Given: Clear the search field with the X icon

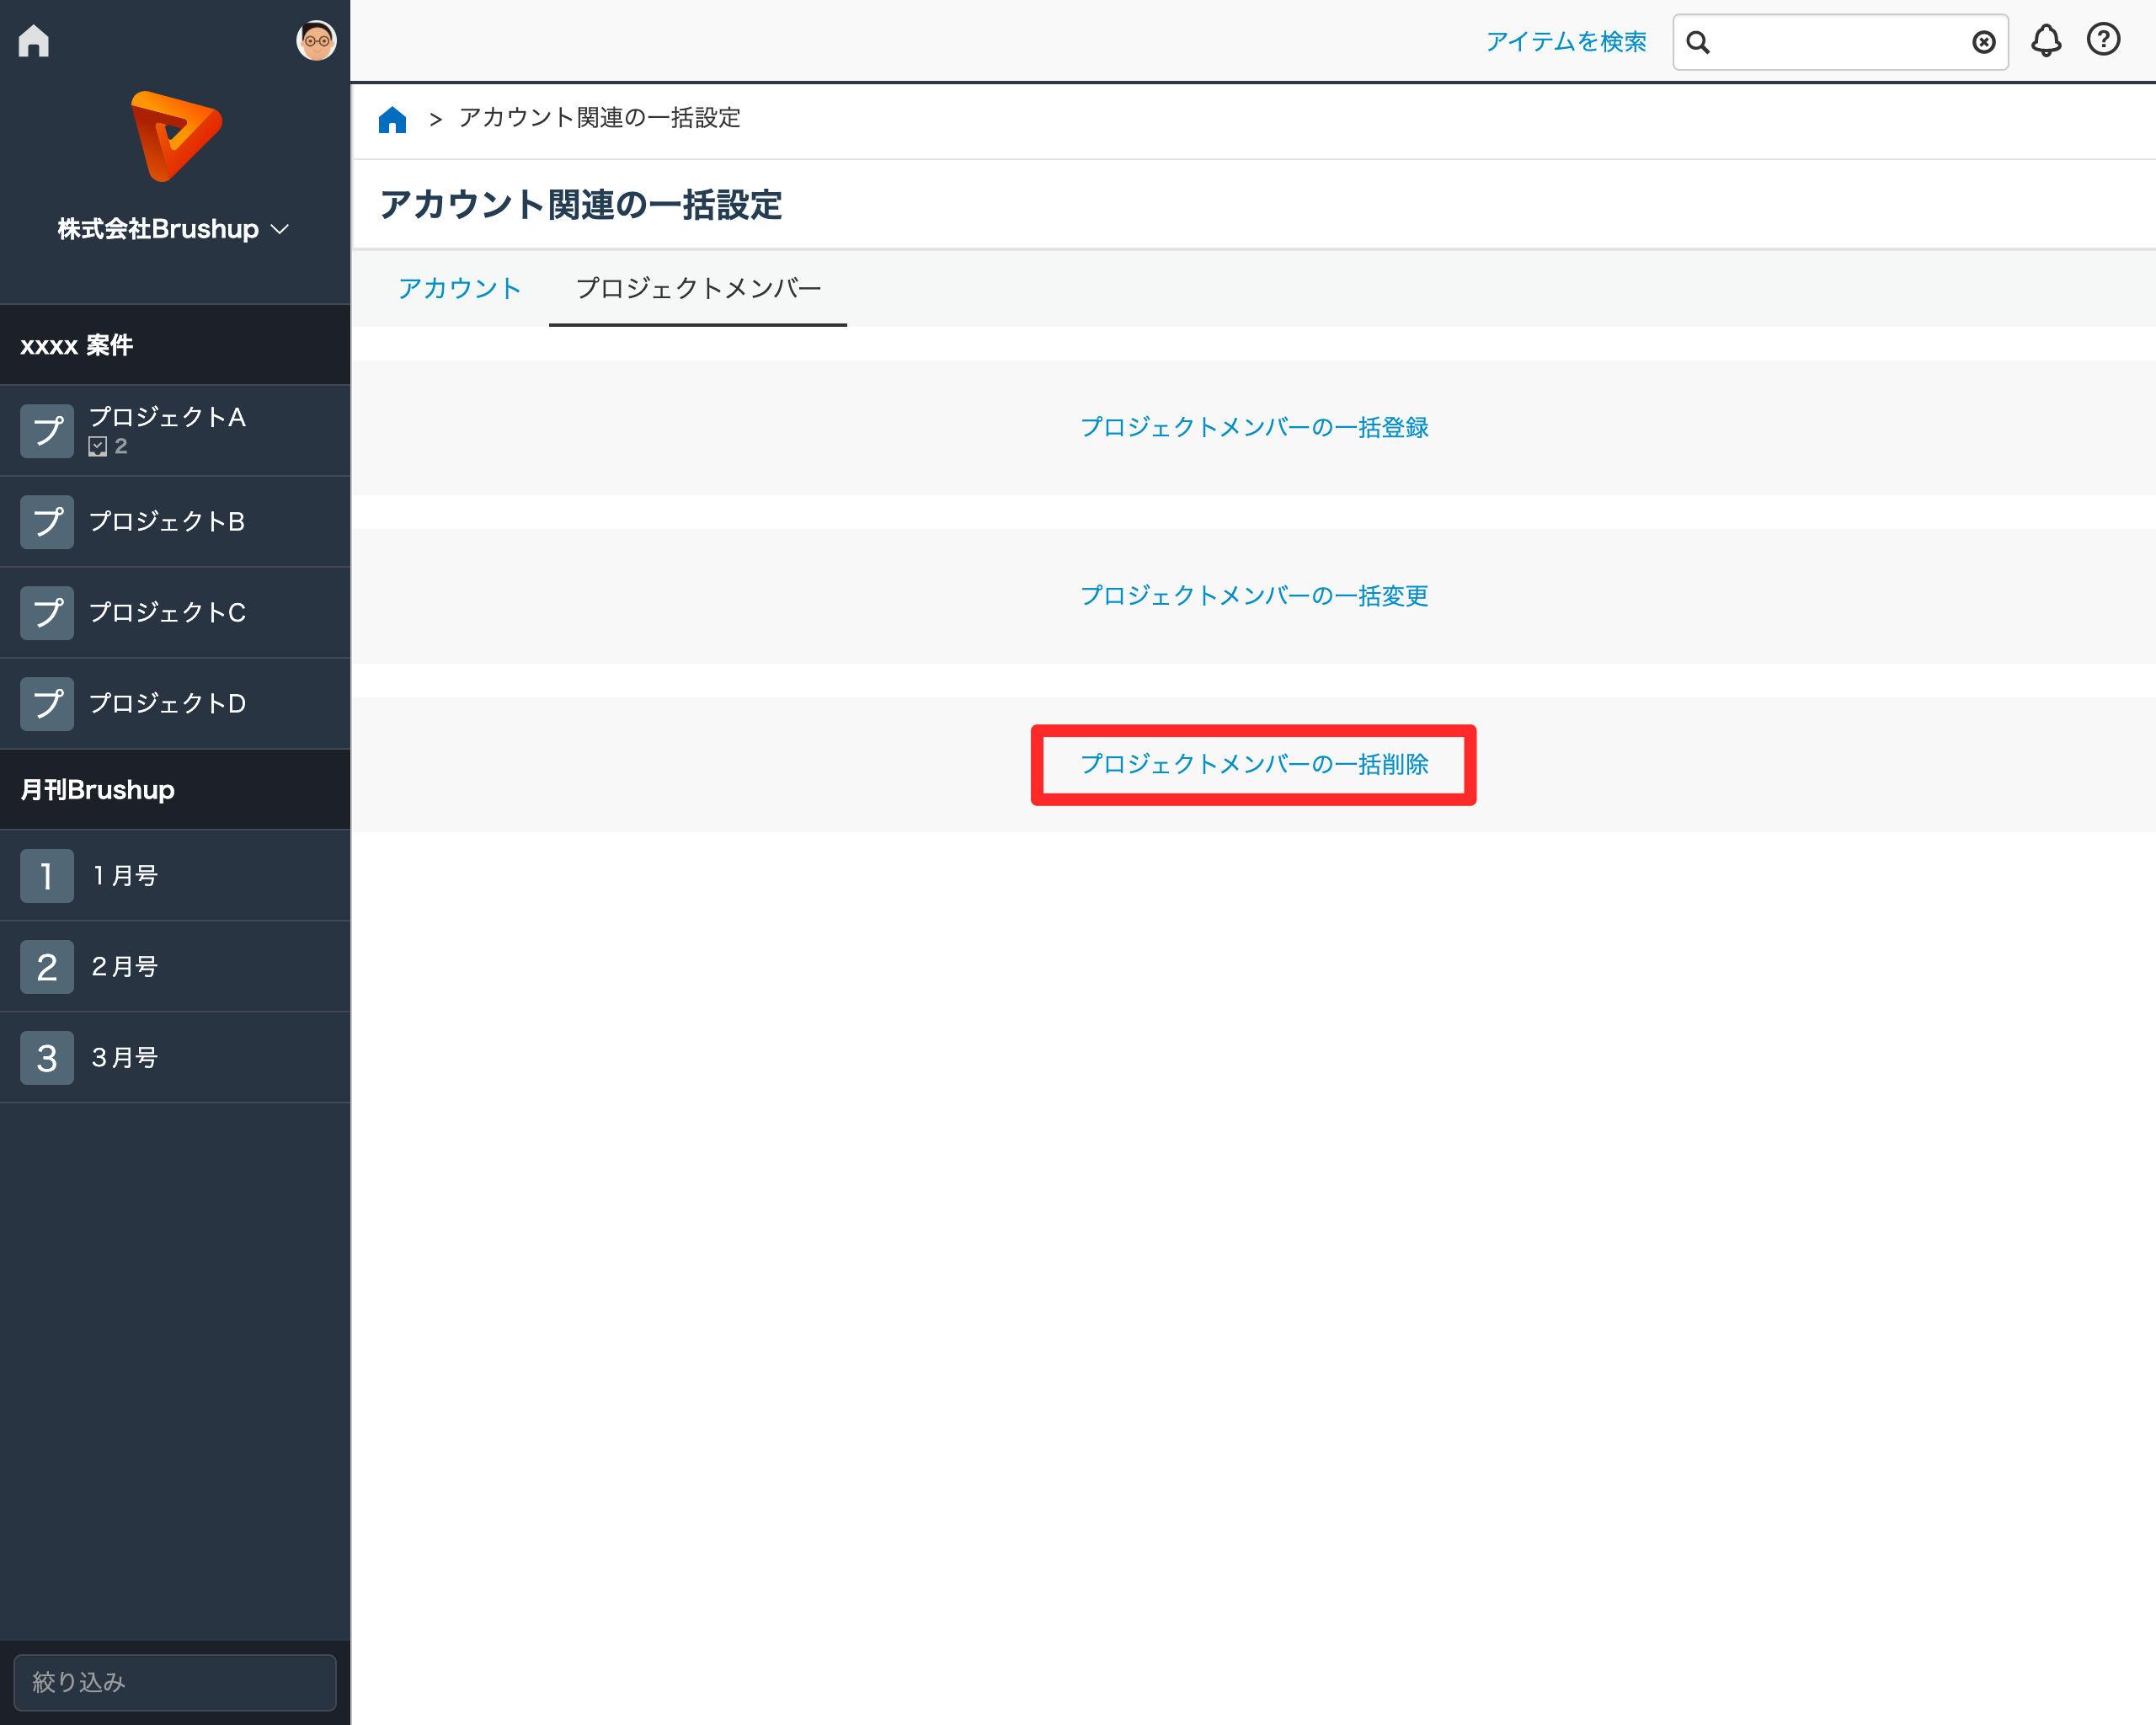Looking at the screenshot, I should point(1984,42).
